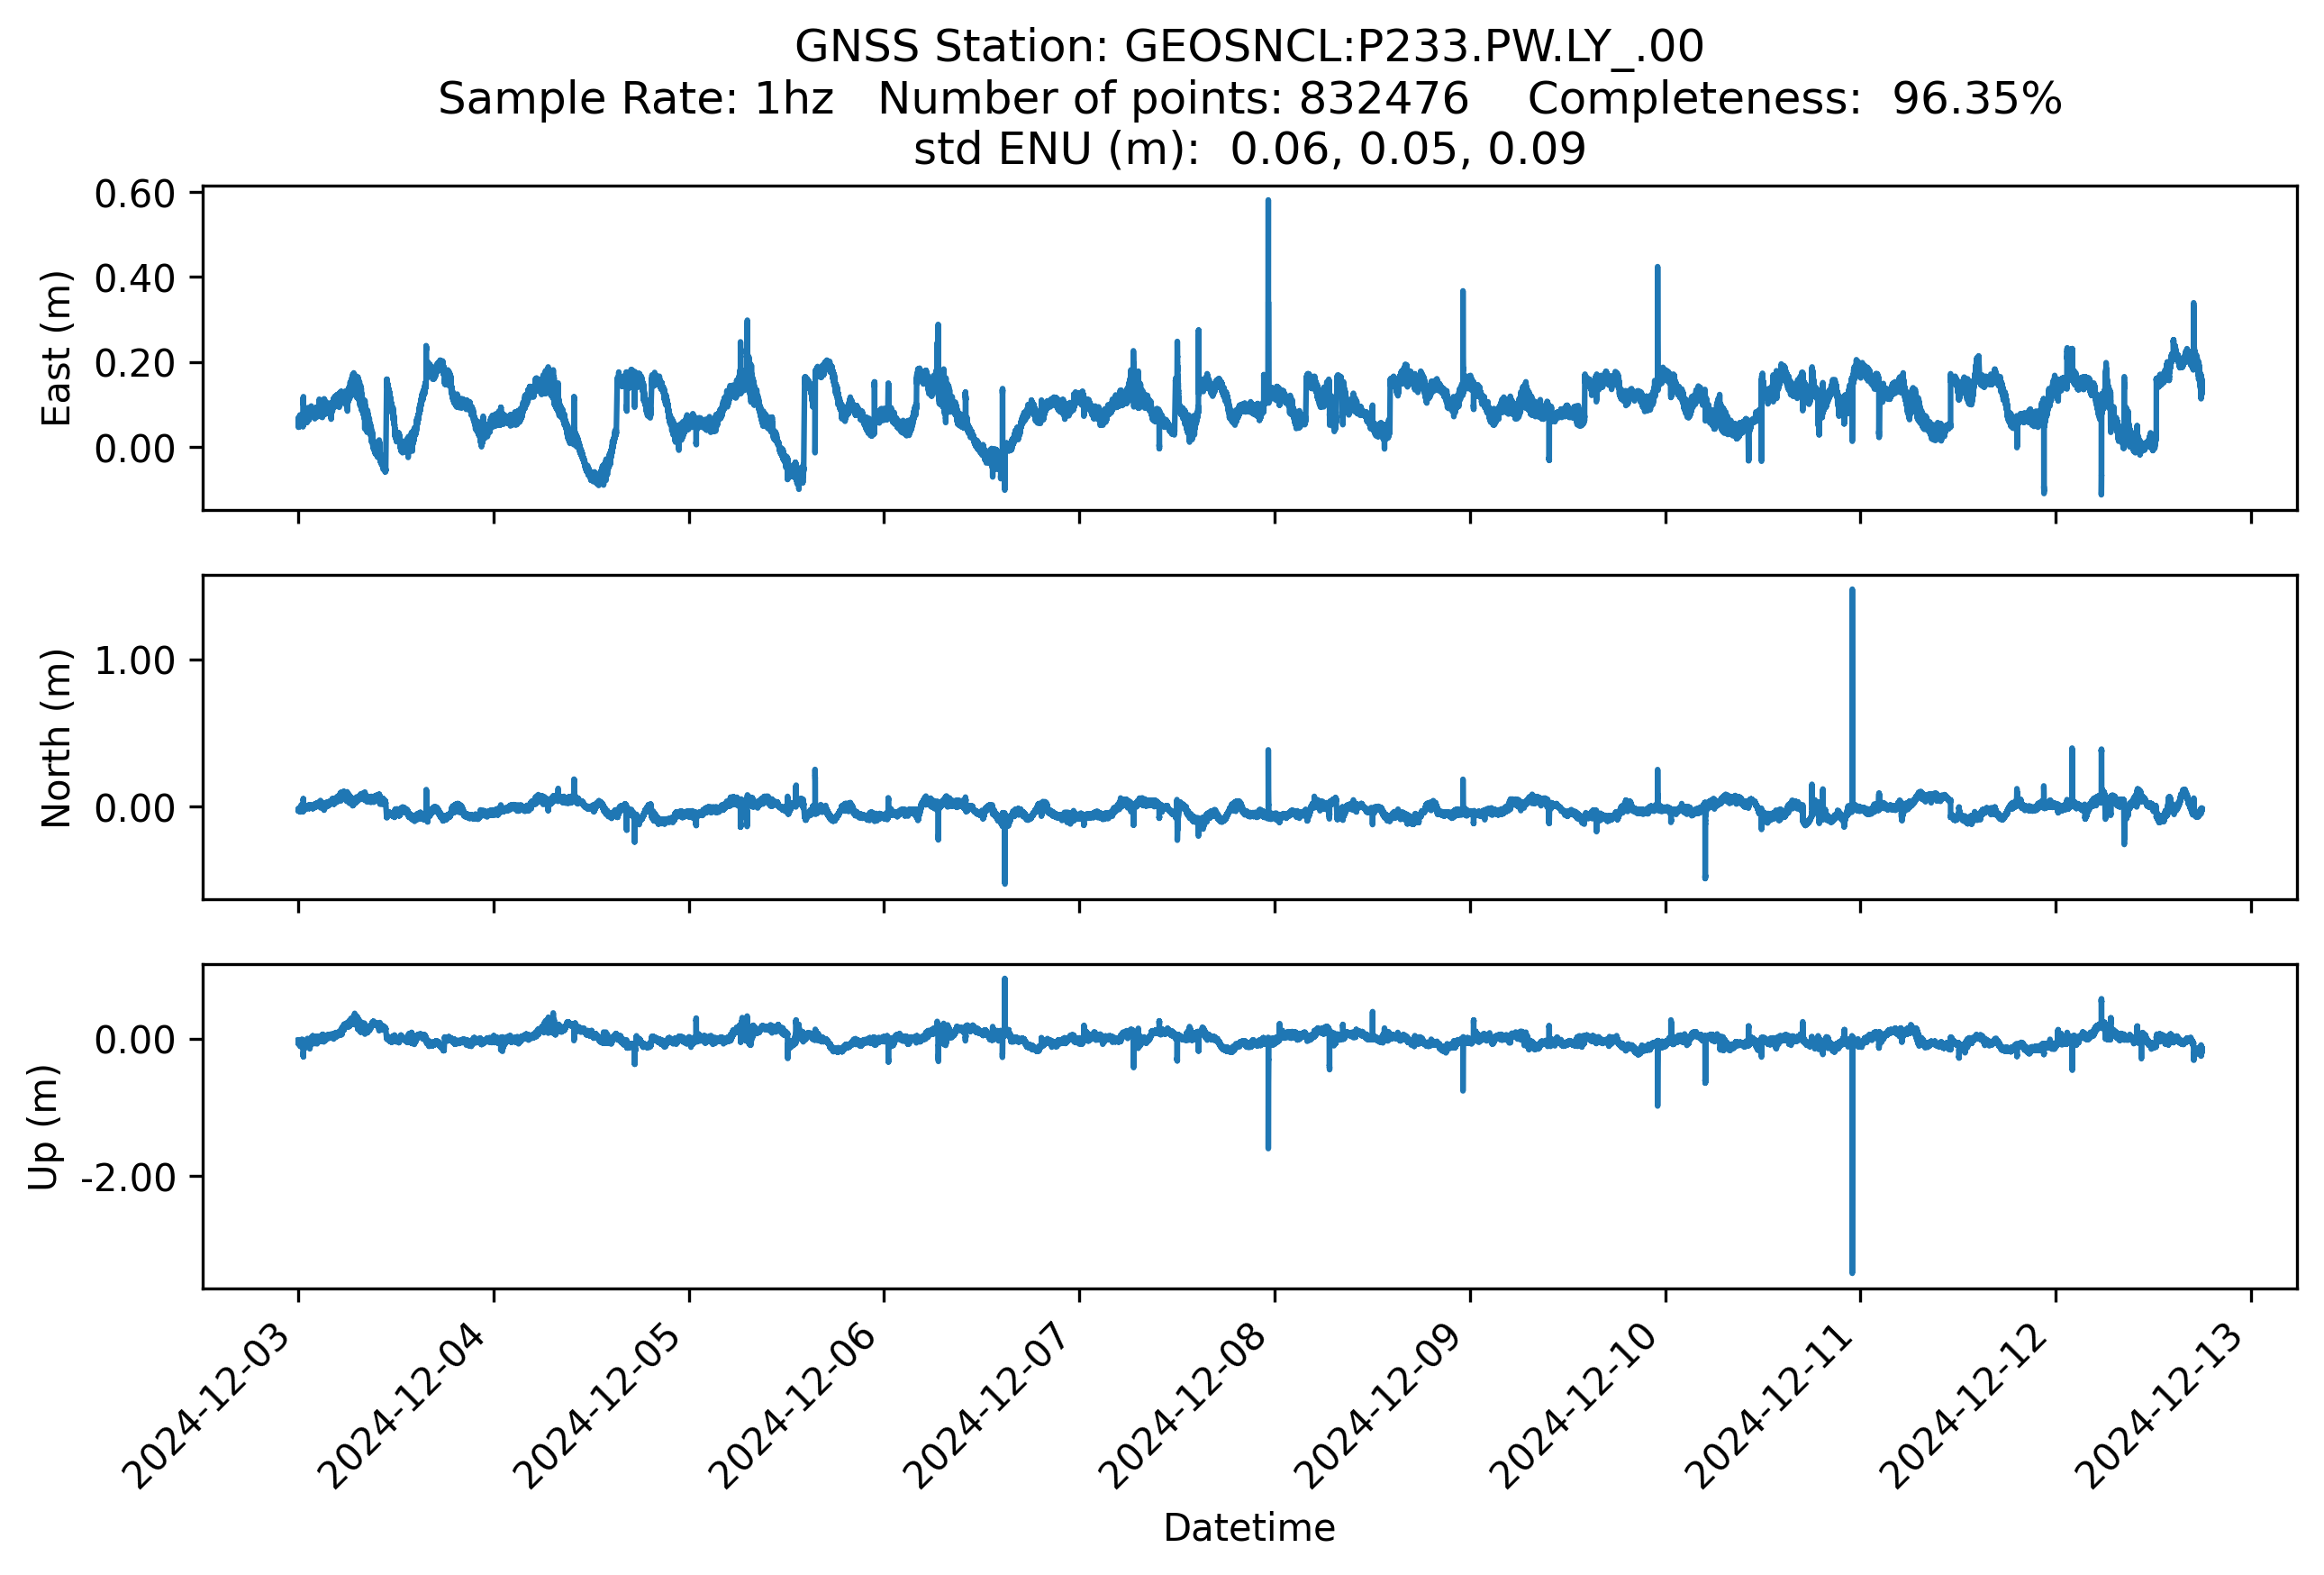This screenshot has height=1575, width=2324.
Task: Click the East (m) axis label
Action: click(57, 348)
